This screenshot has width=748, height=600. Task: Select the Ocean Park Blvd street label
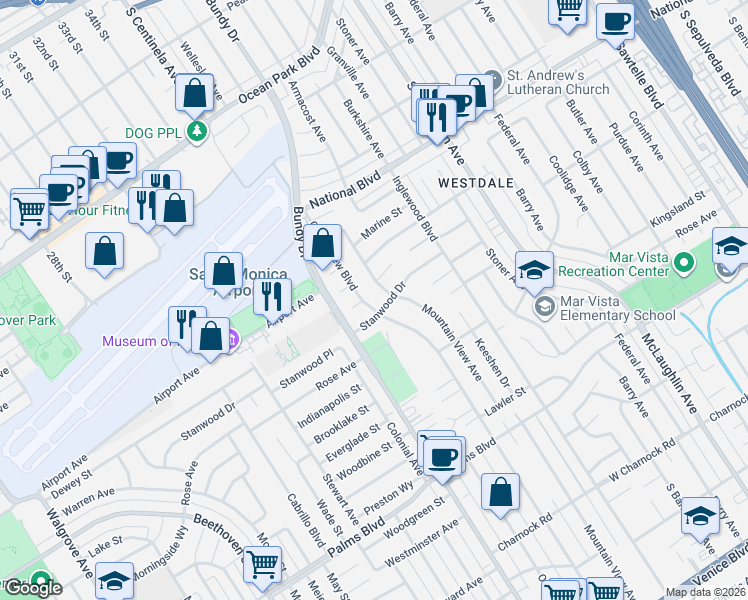point(278,75)
